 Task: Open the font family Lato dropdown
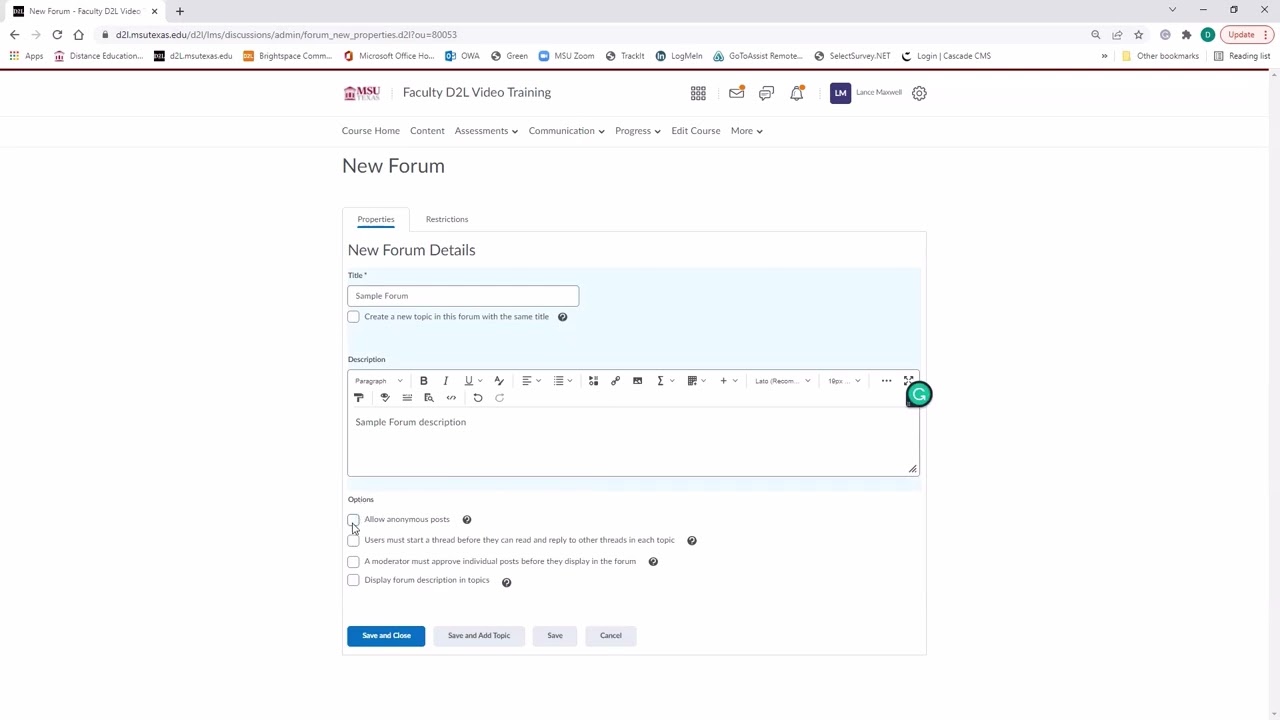(x=782, y=381)
